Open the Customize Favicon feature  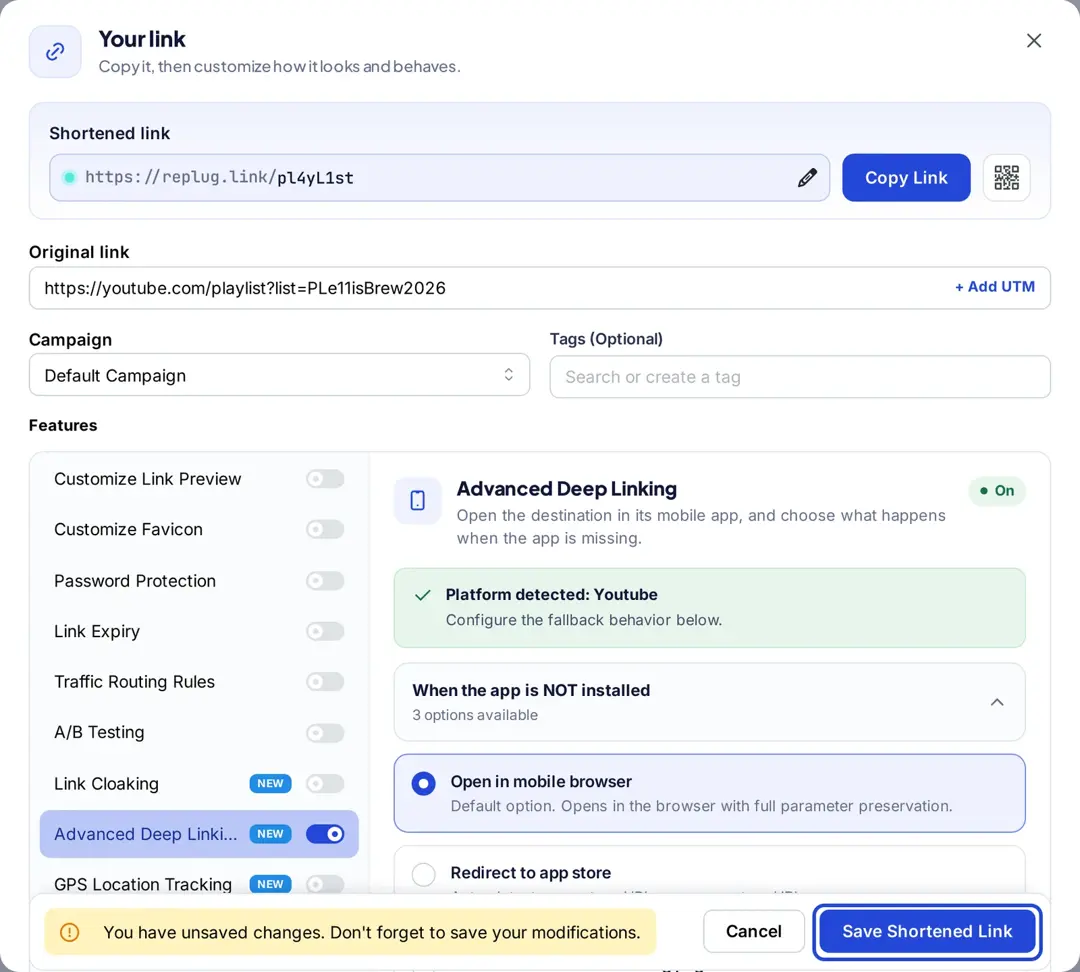point(199,529)
